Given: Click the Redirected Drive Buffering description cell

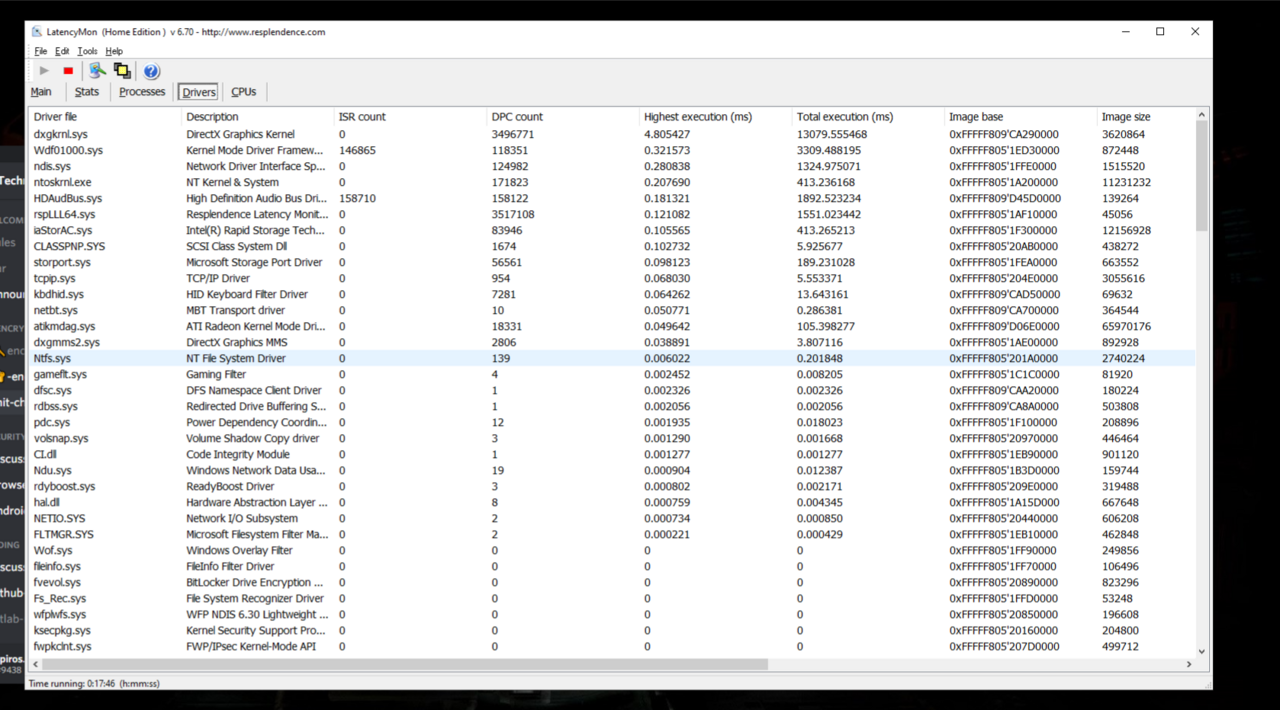Looking at the screenshot, I should pyautogui.click(x=256, y=406).
